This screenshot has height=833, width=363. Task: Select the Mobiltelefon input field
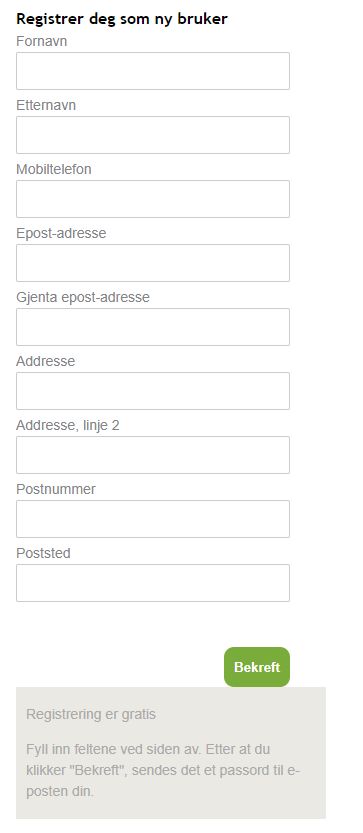(153, 199)
